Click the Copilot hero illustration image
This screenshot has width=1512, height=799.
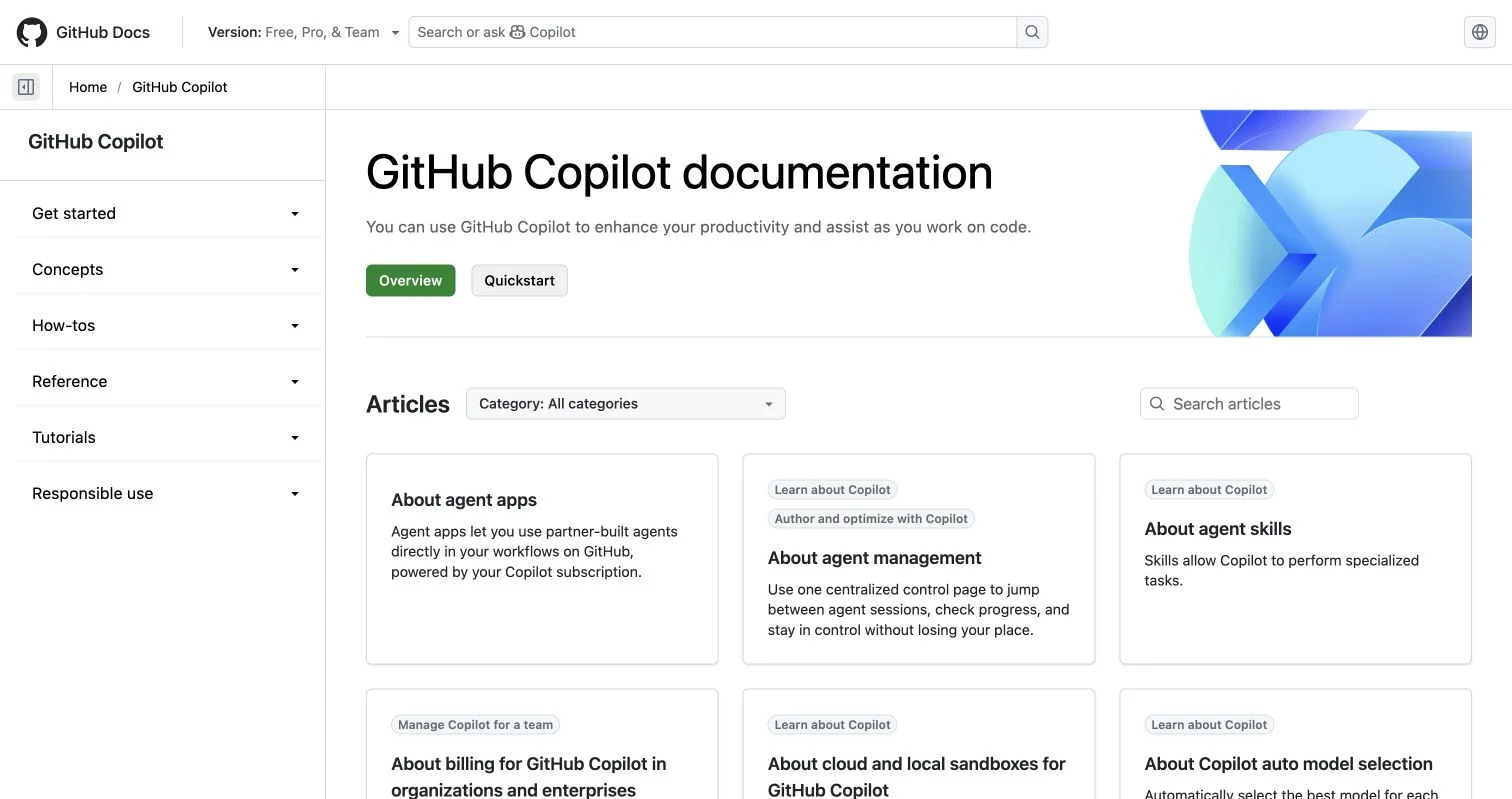point(1330,223)
